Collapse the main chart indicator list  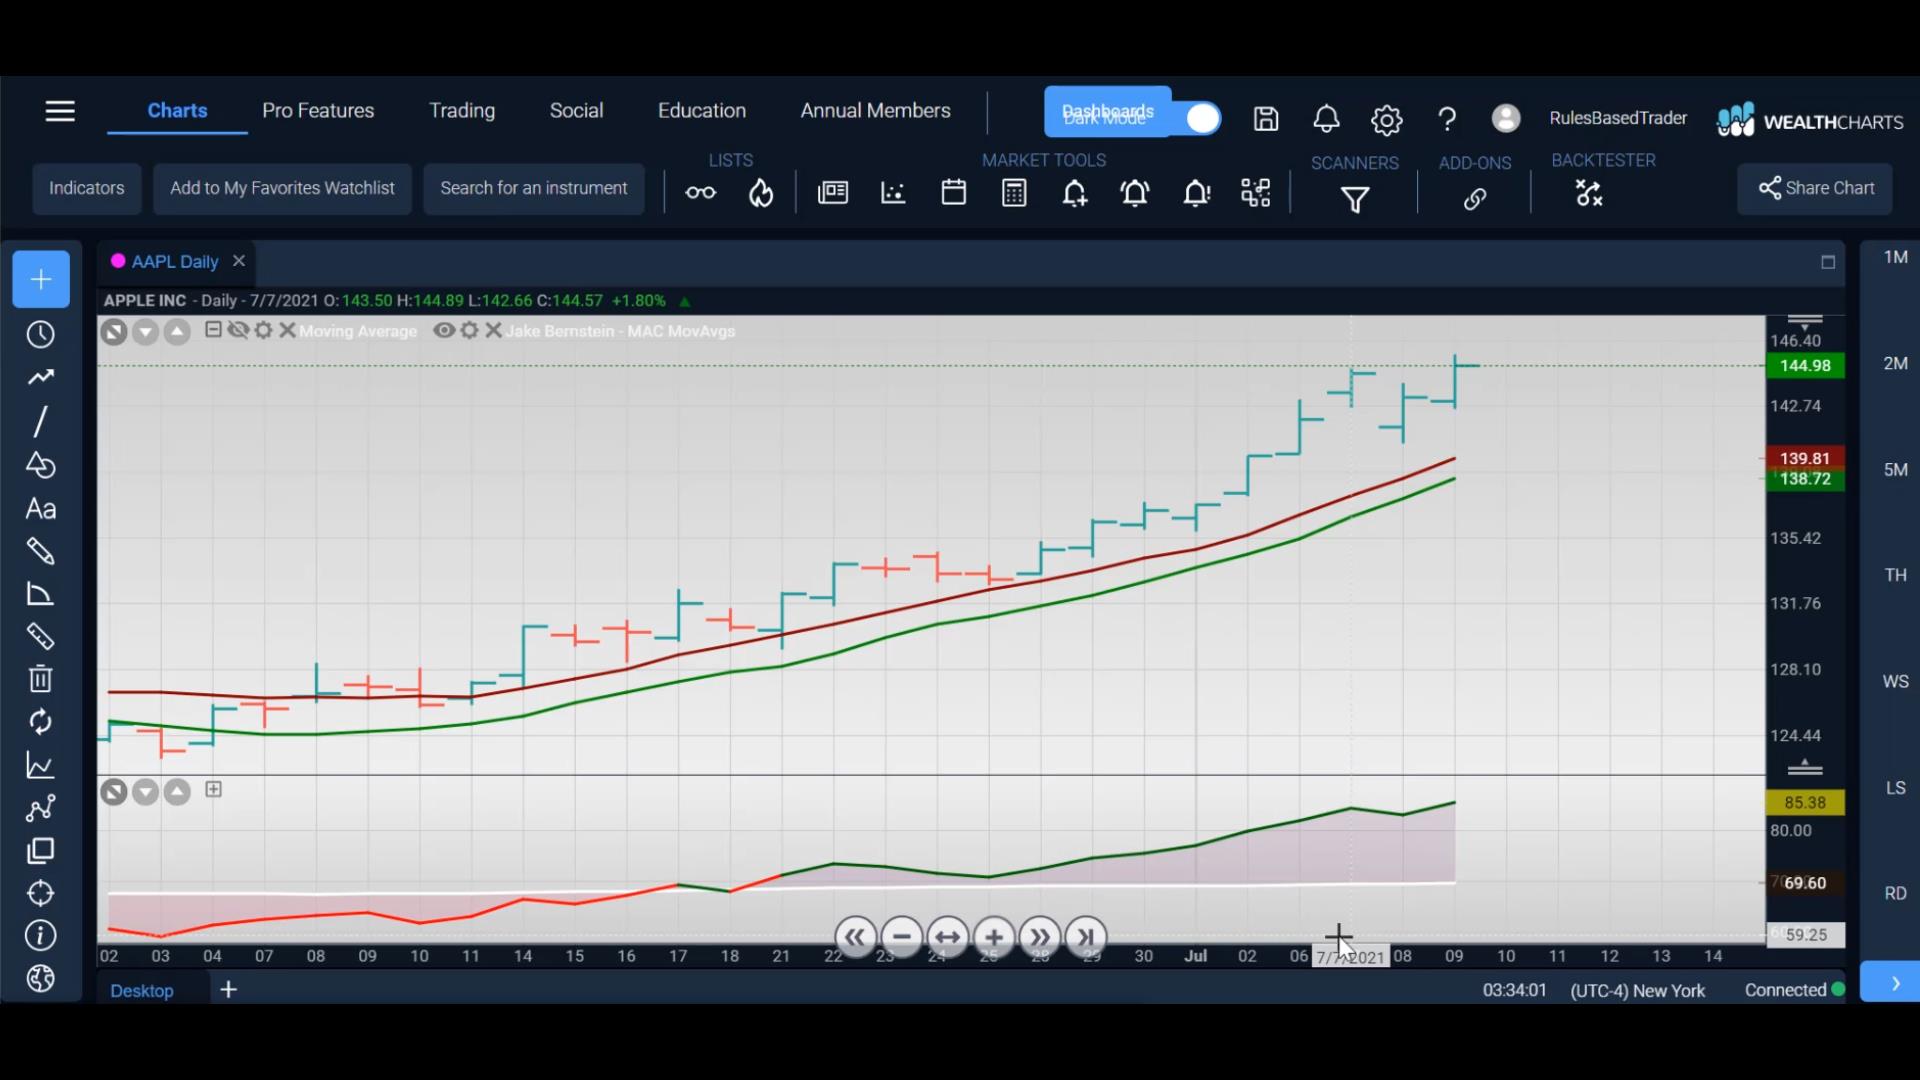click(x=213, y=330)
